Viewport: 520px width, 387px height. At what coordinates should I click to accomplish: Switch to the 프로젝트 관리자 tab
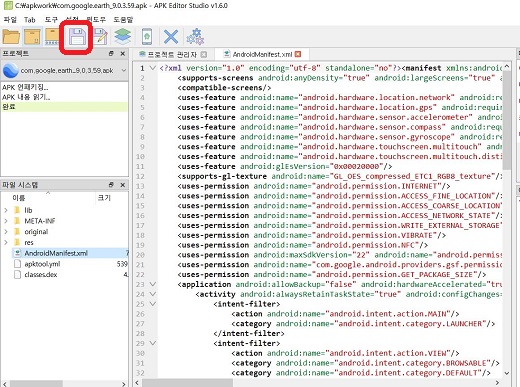click(172, 54)
